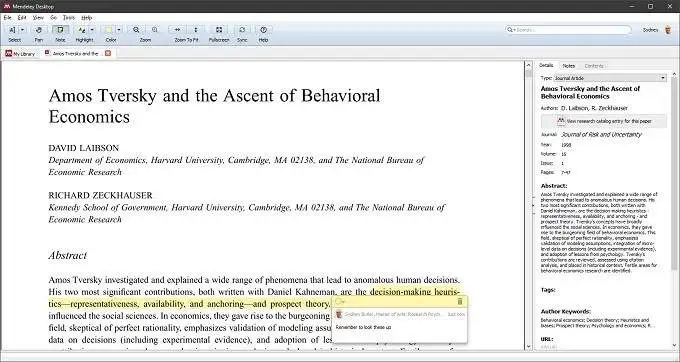Click the authors D. Laibson, R. Zeckhauser

(x=594, y=108)
